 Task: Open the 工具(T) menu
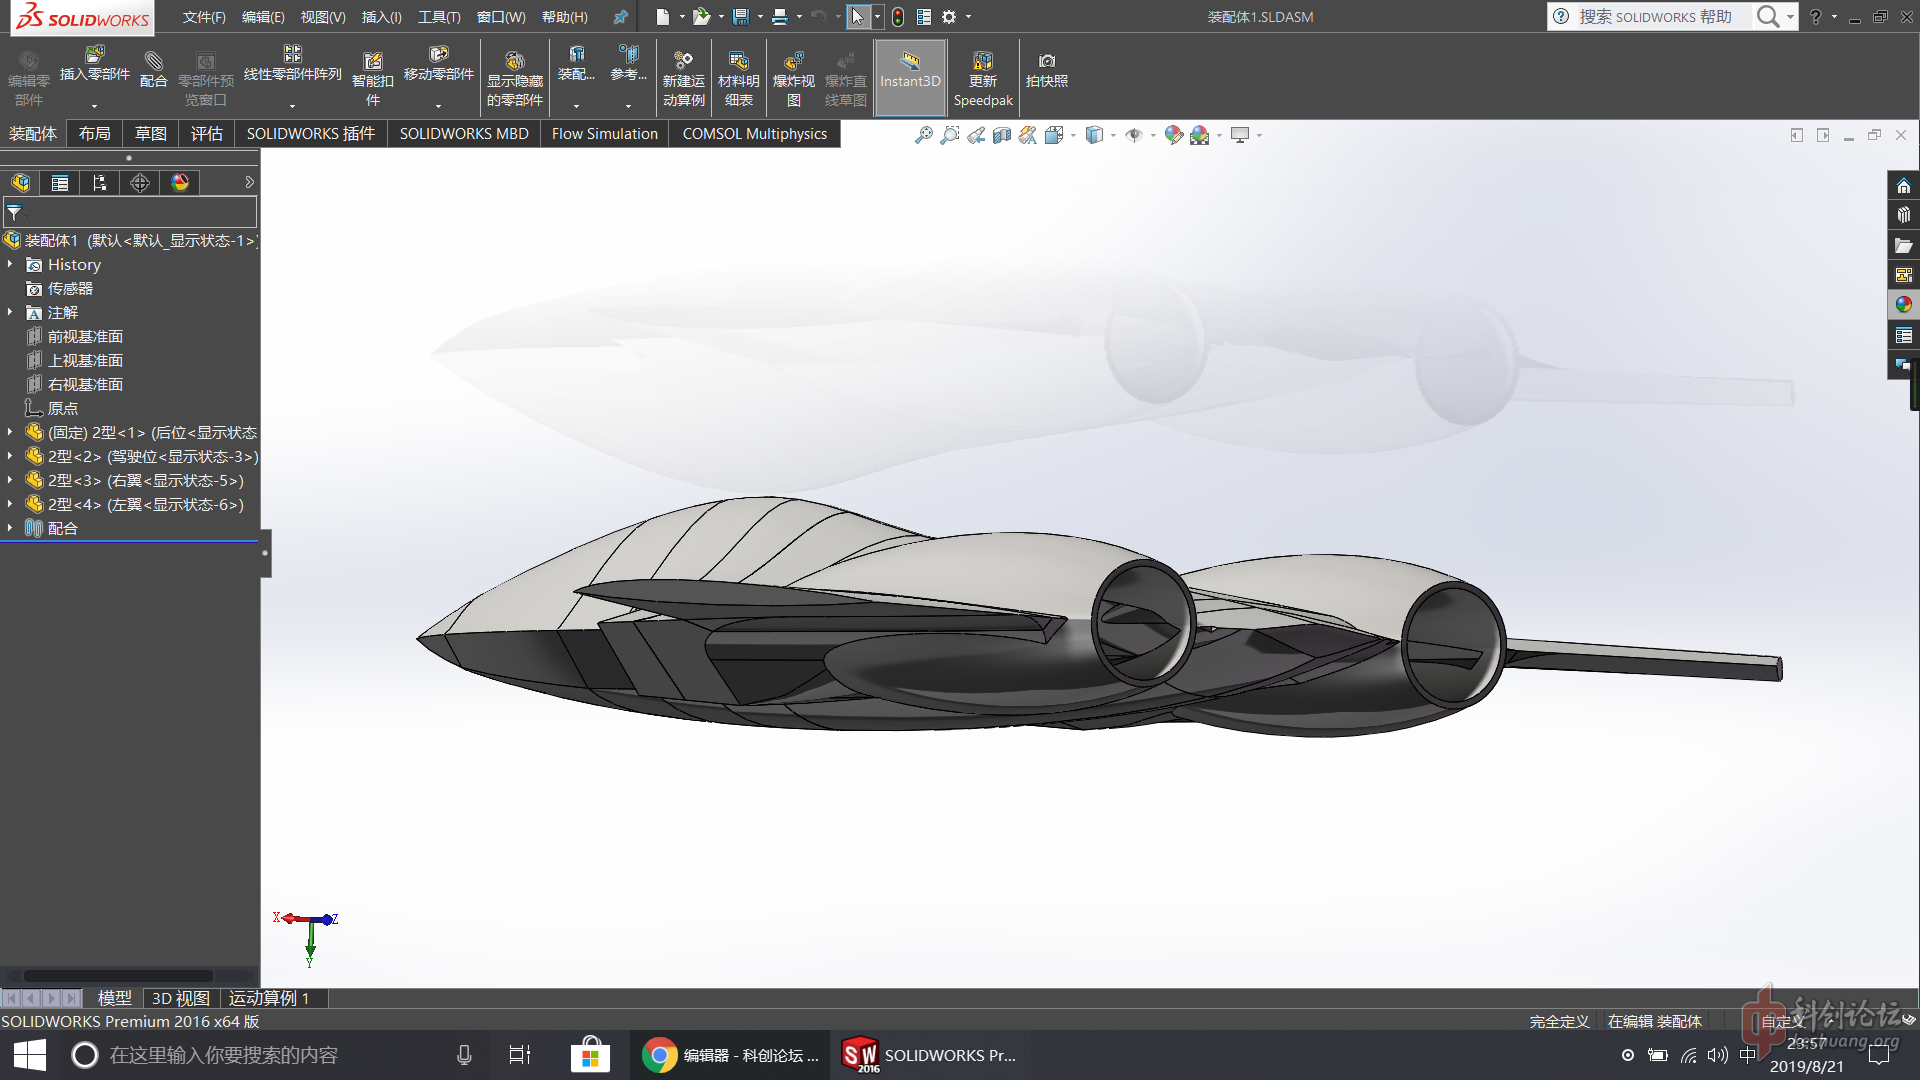[439, 17]
